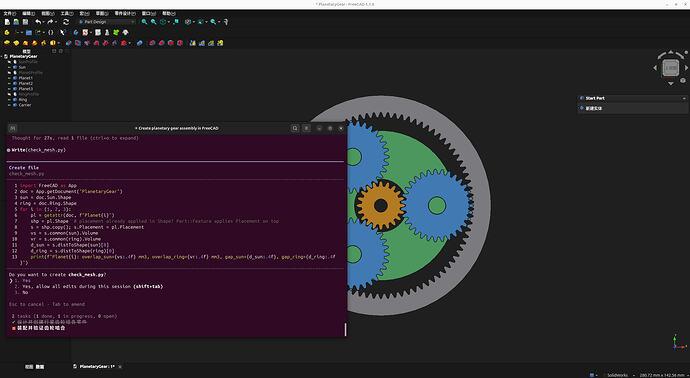The image size is (690, 378).
Task: Rotate view right with navigation cube arrow
Action: (686, 68)
